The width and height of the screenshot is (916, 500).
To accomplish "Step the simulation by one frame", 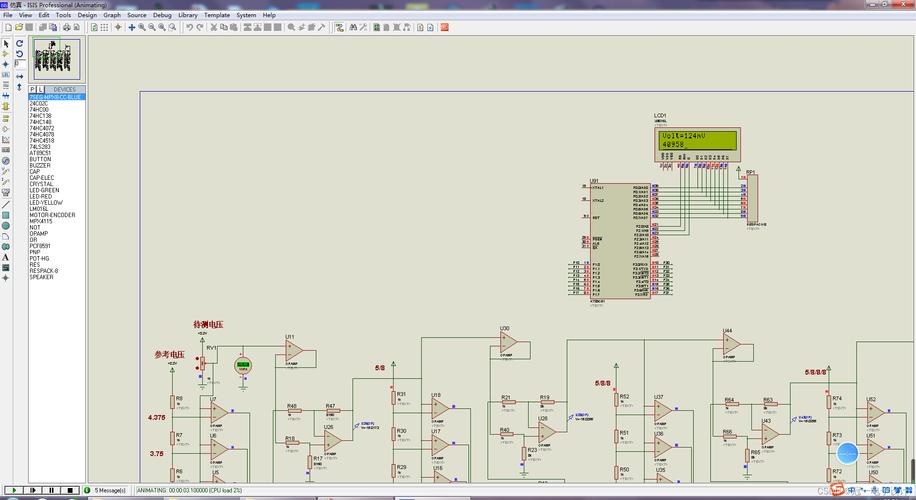I will 32,490.
